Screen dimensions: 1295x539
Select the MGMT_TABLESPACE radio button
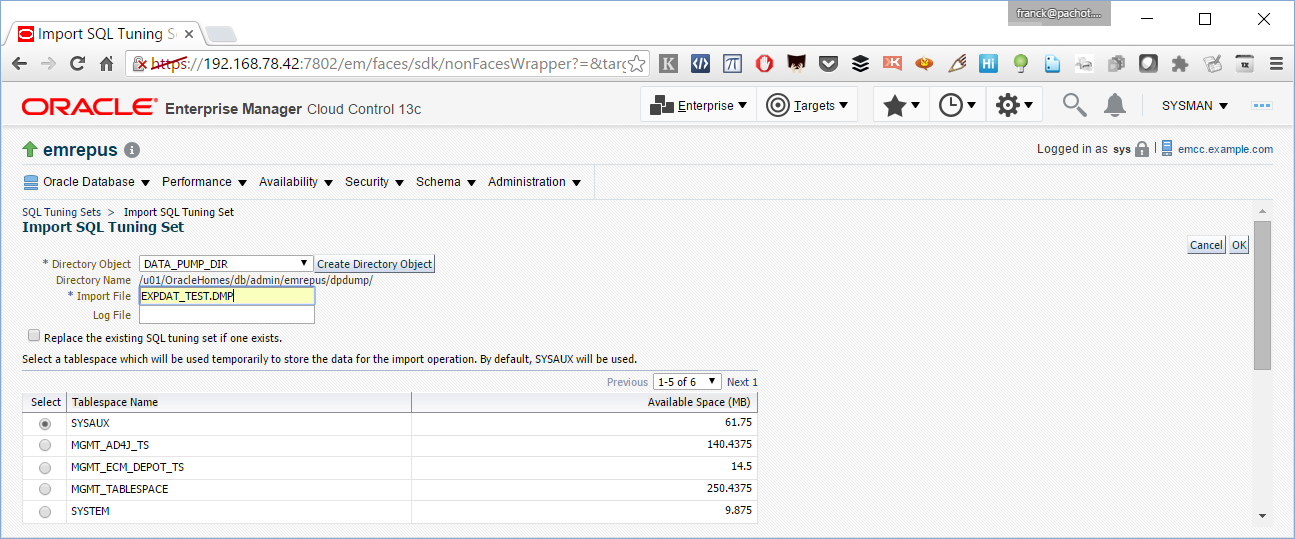tap(45, 490)
